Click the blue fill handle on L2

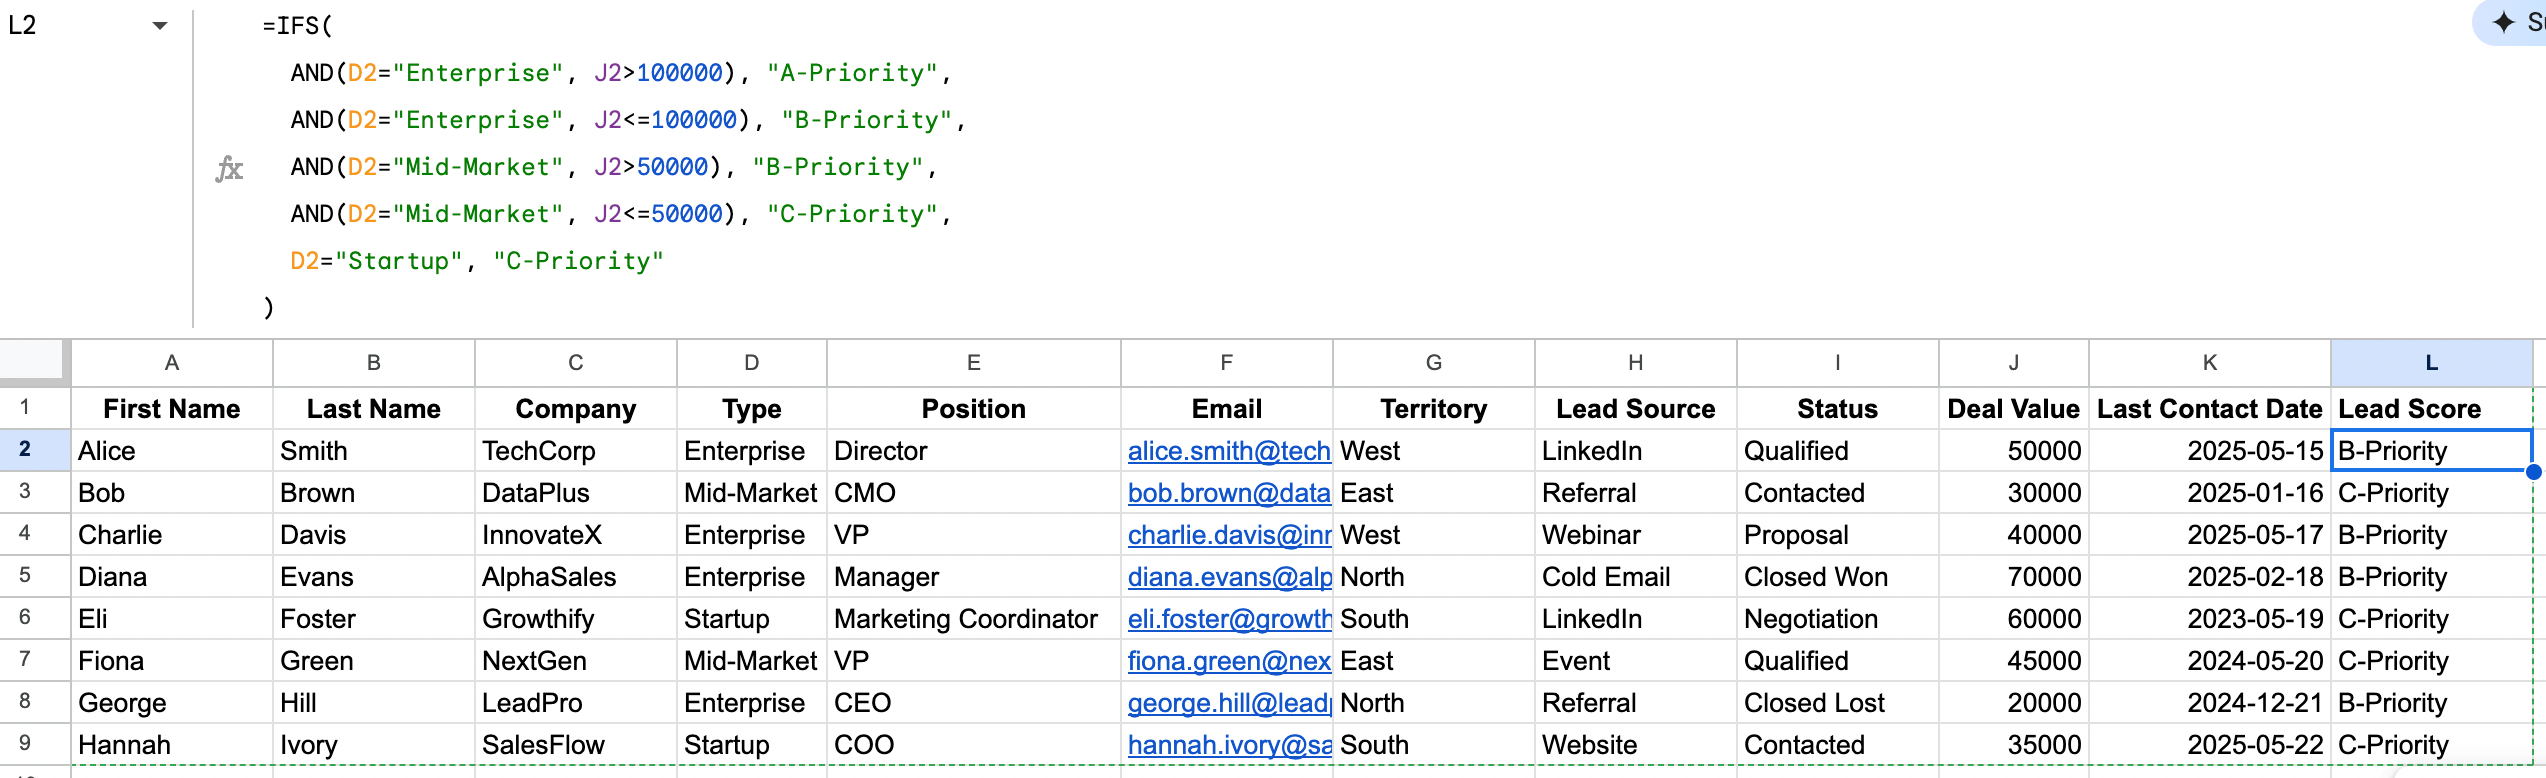tap(2532, 471)
